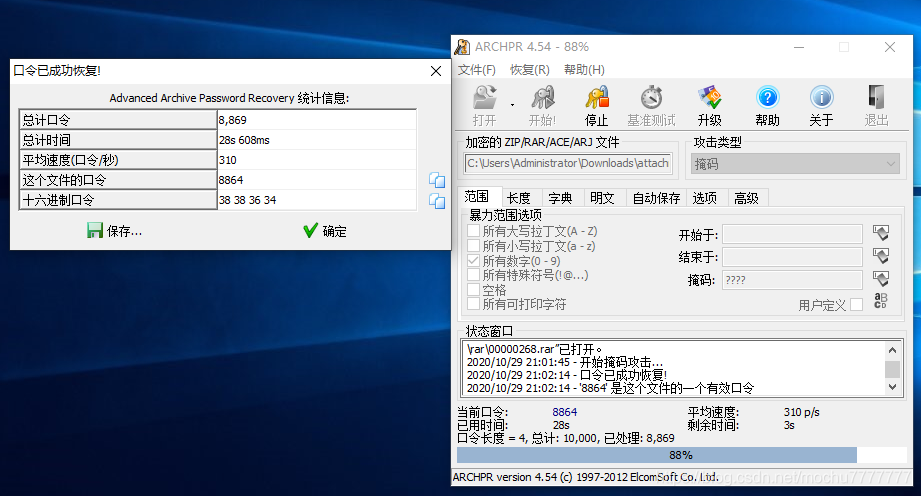921x496 pixels.
Task: Open the 攻击类型 dropdown showing 掩码
Action: click(795, 164)
